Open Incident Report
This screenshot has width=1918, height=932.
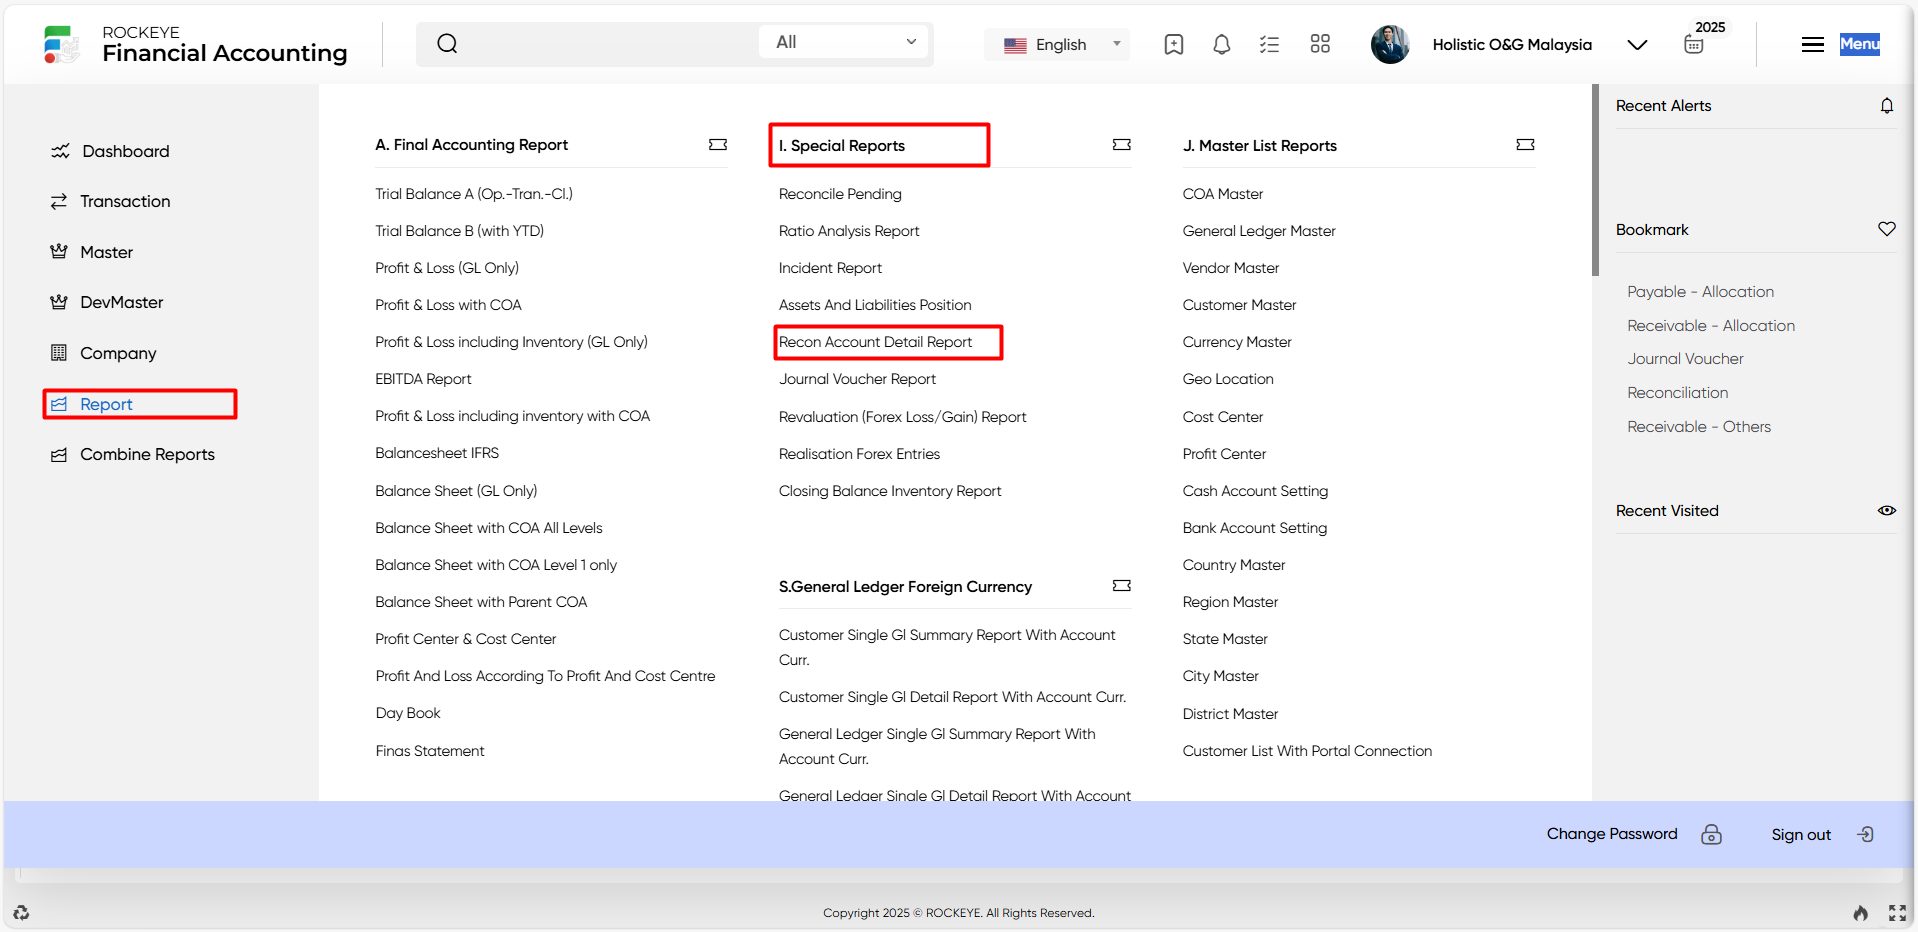830,268
